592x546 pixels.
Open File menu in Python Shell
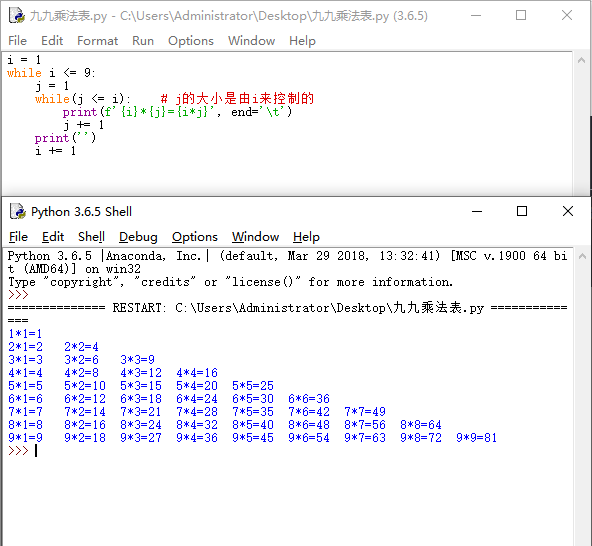(x=18, y=237)
